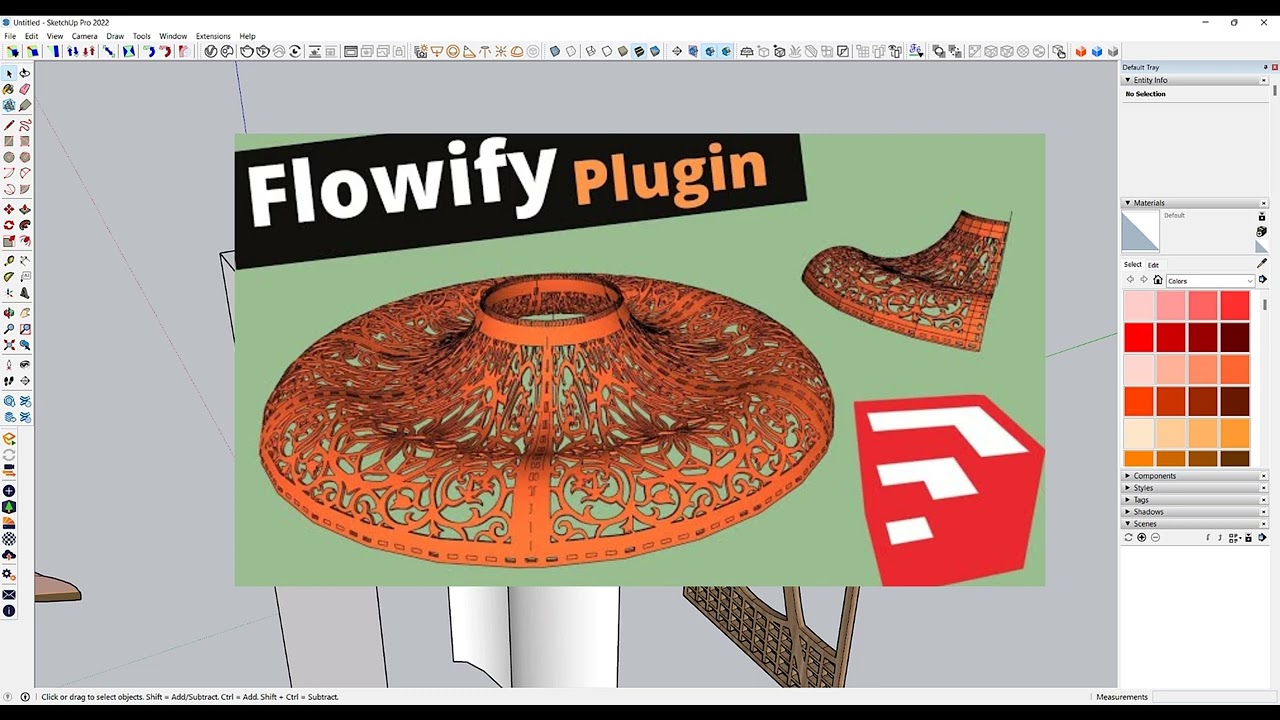
Task: Open Extension Manager gear icon
Action: [9, 575]
